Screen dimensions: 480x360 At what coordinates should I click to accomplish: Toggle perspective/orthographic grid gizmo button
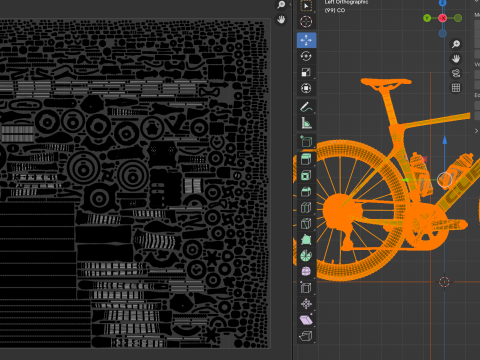pos(456,88)
